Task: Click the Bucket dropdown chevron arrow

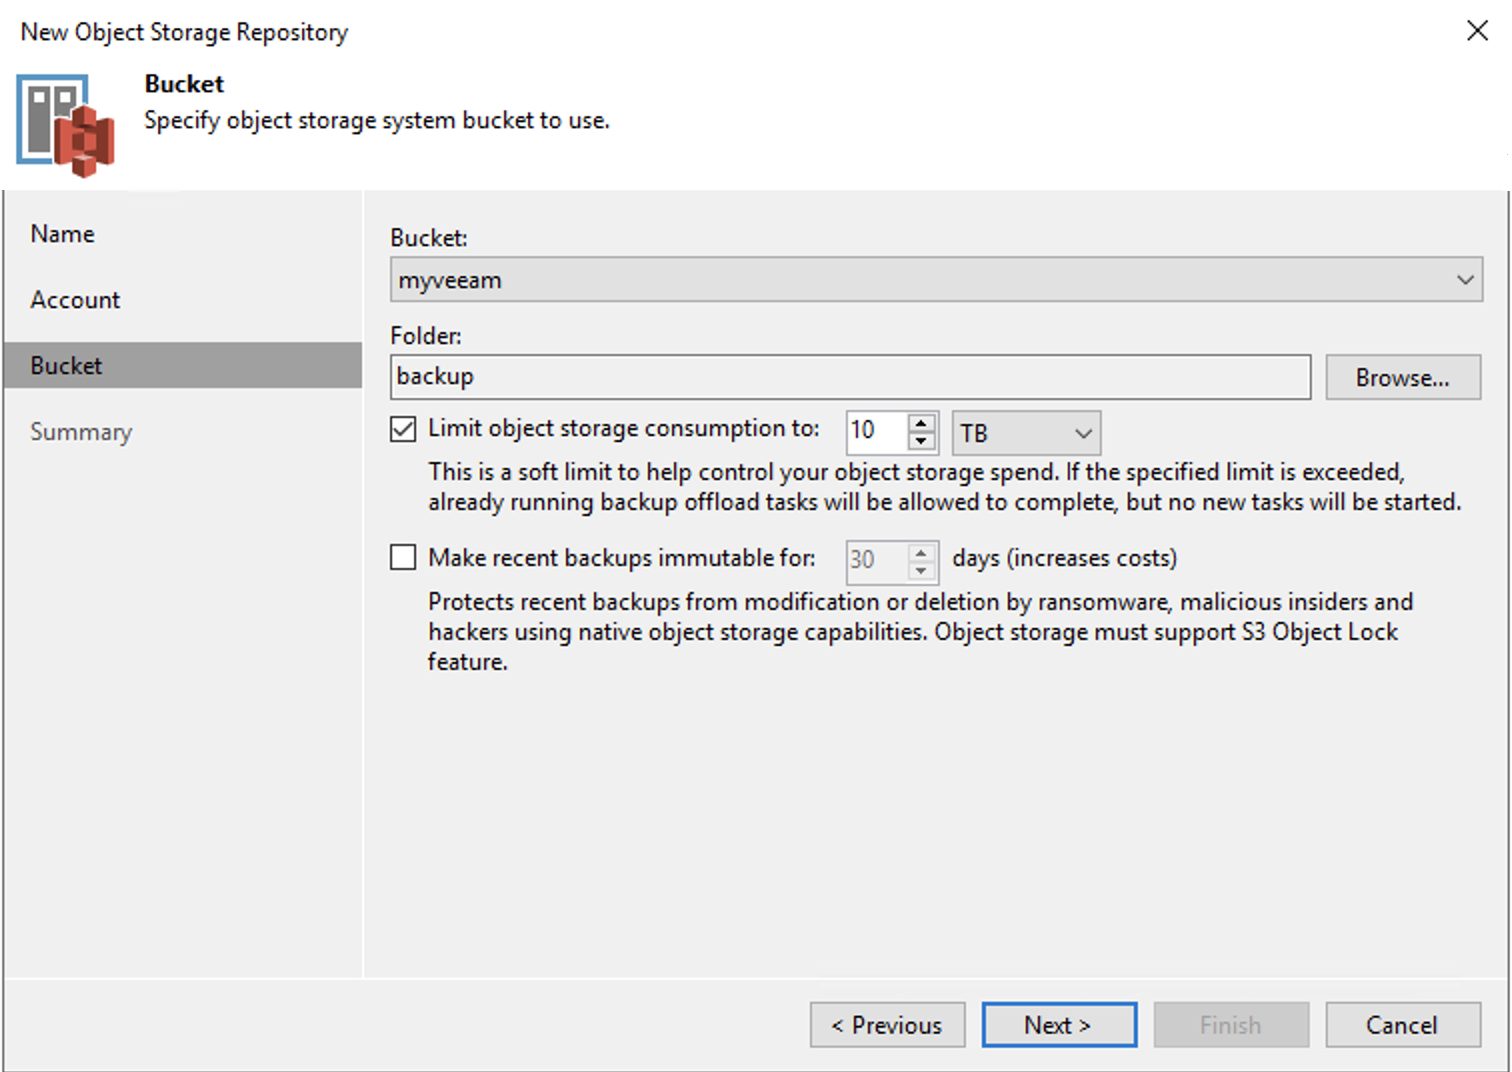Action: click(1465, 280)
